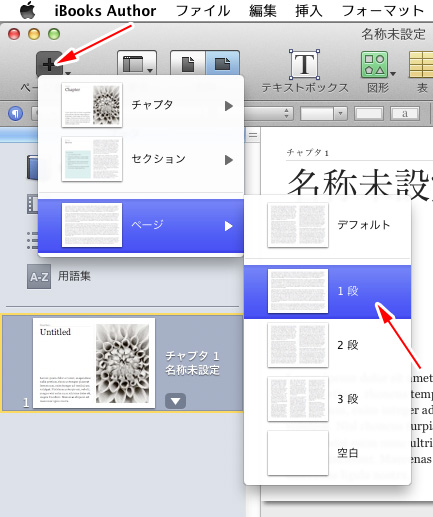The width and height of the screenshot is (433, 517).
Task: Click the デフォルト layout thumbnail
Action: (298, 225)
